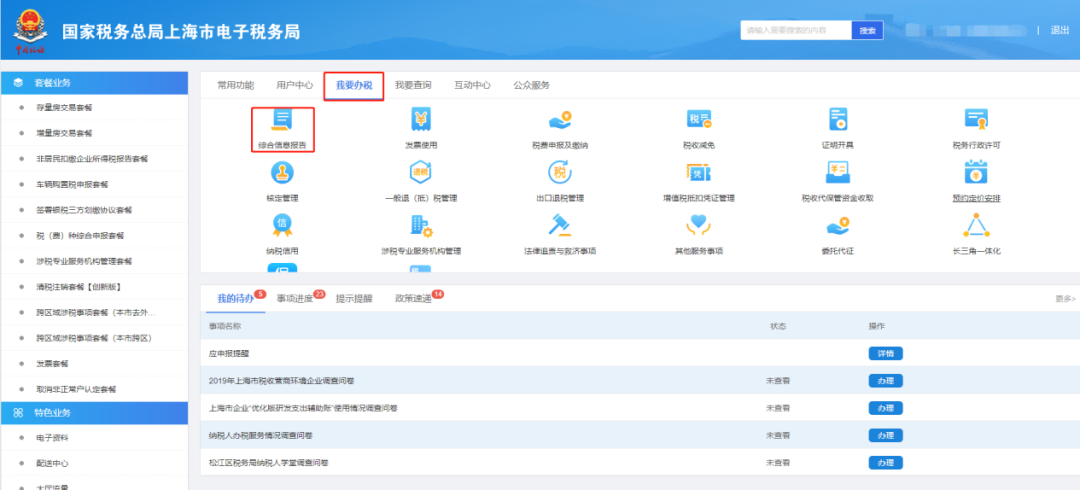Open 签署银税三方划缴协议套餐
The width and height of the screenshot is (1080, 490).
pyautogui.click(x=83, y=210)
